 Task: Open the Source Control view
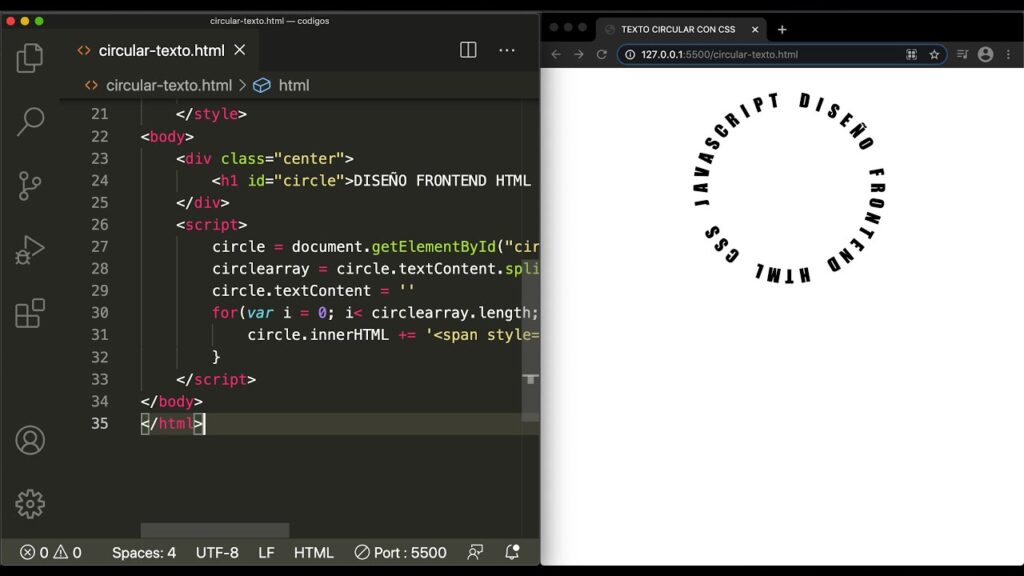pos(30,185)
